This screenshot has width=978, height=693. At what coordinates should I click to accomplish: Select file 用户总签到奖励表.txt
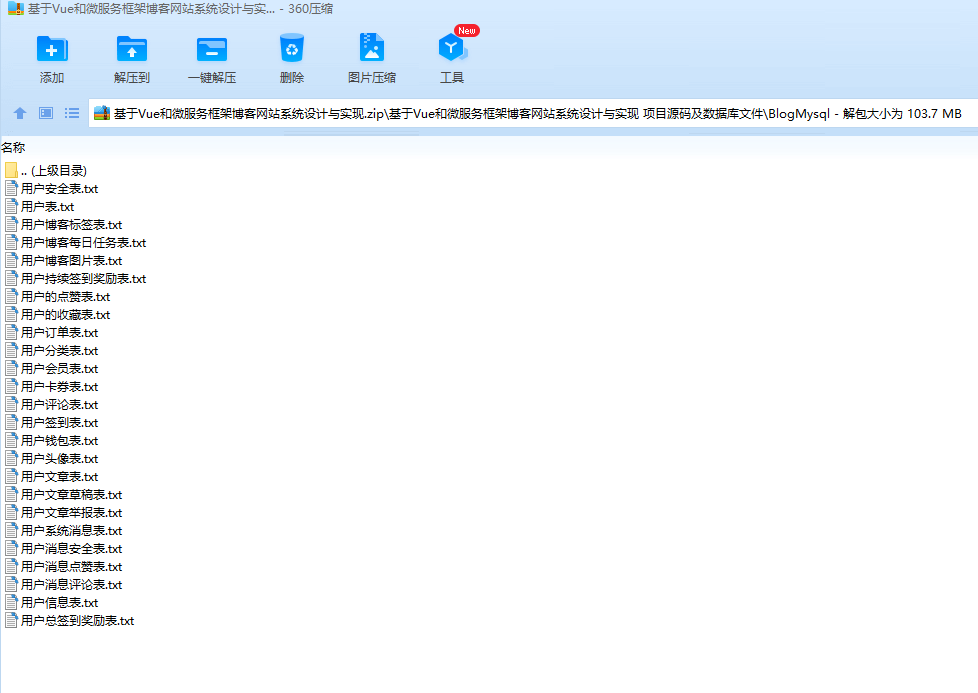[x=70, y=622]
